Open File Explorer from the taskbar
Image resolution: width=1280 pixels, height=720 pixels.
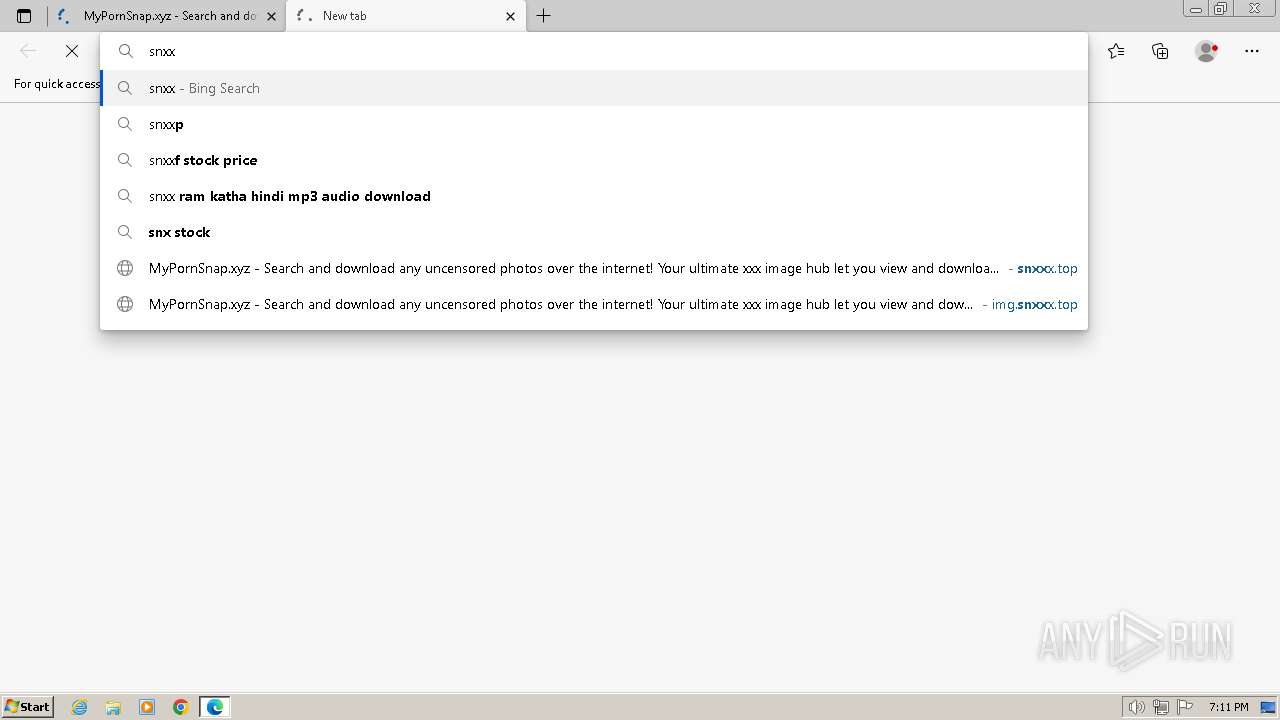[x=113, y=707]
